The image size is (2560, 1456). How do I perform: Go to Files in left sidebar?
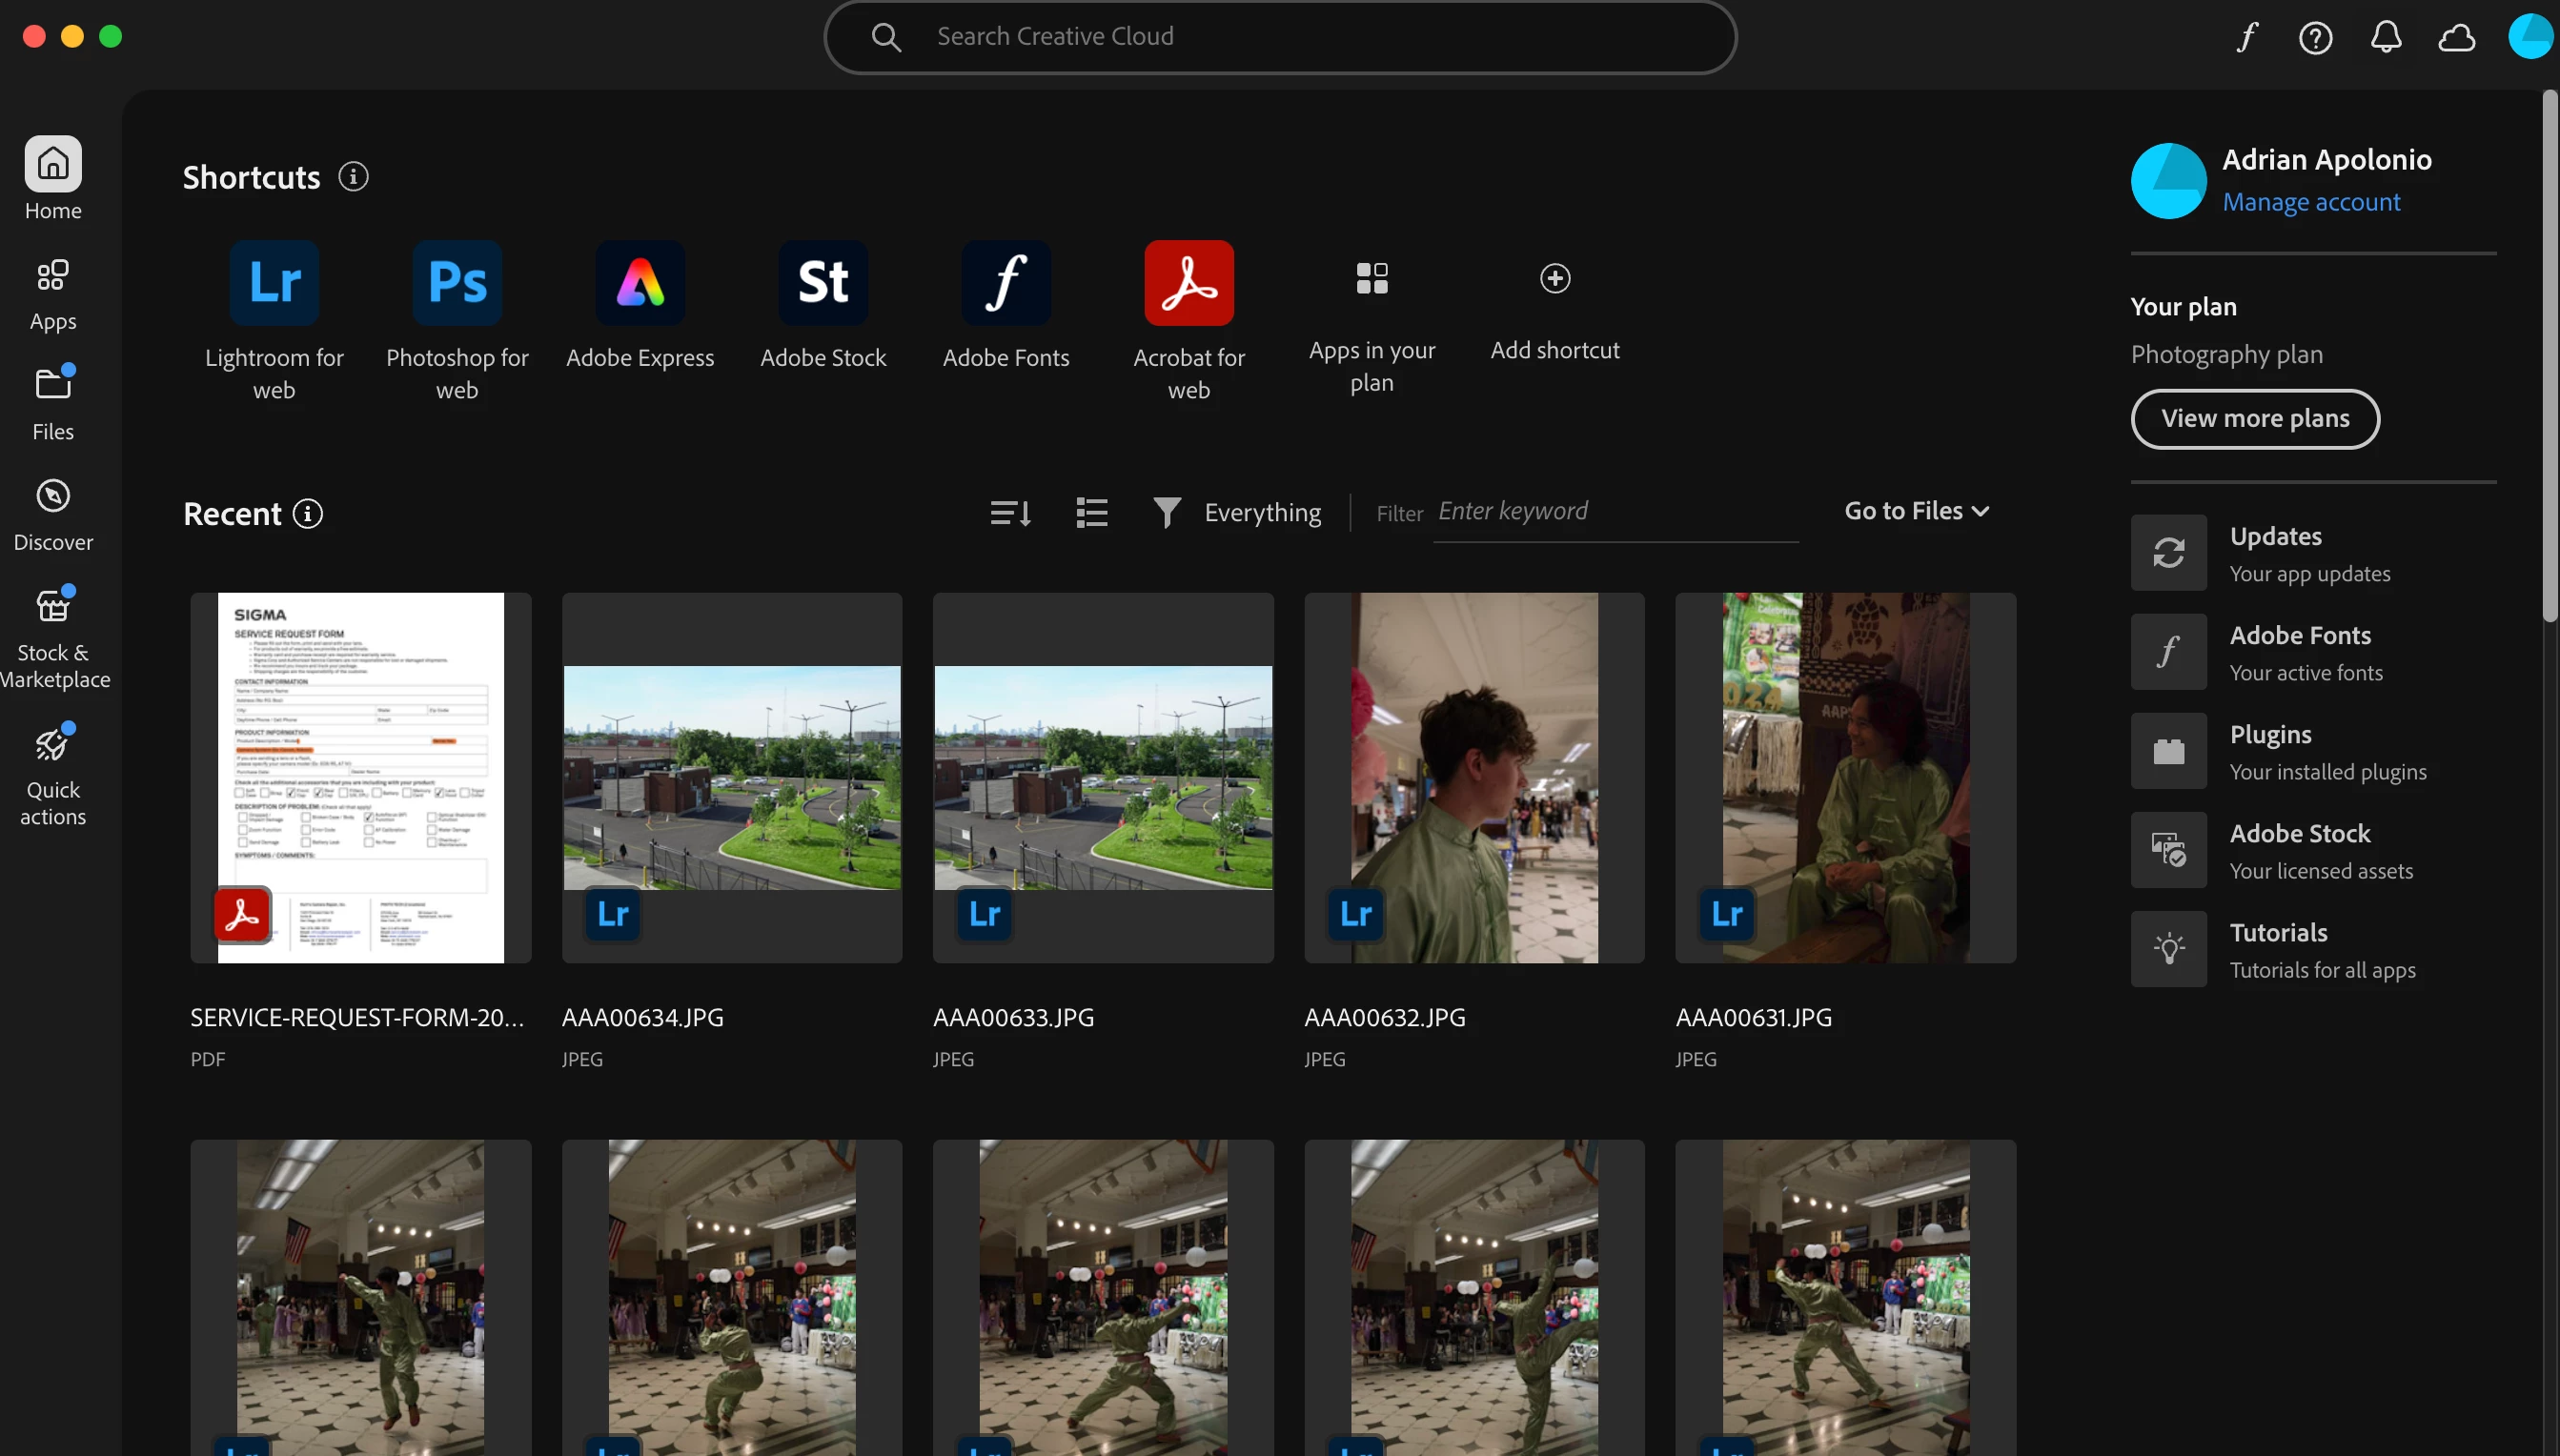[53, 403]
